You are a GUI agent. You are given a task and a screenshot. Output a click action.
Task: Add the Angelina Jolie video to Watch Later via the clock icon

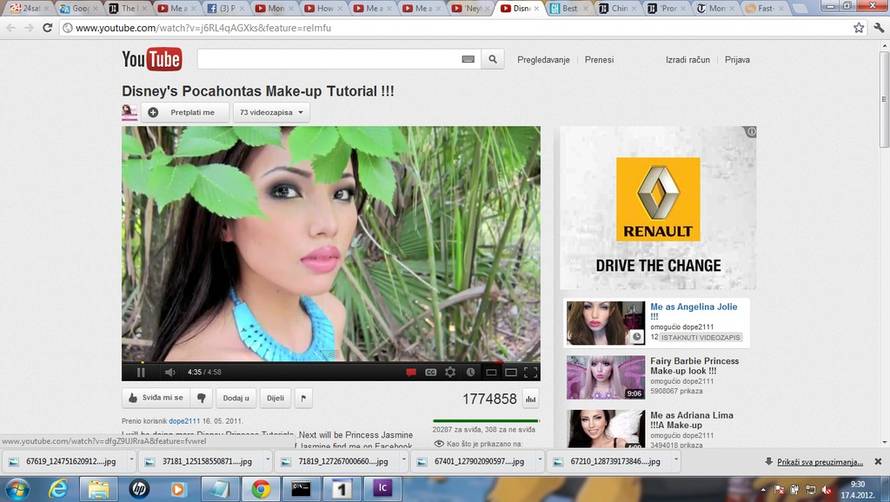point(637,337)
